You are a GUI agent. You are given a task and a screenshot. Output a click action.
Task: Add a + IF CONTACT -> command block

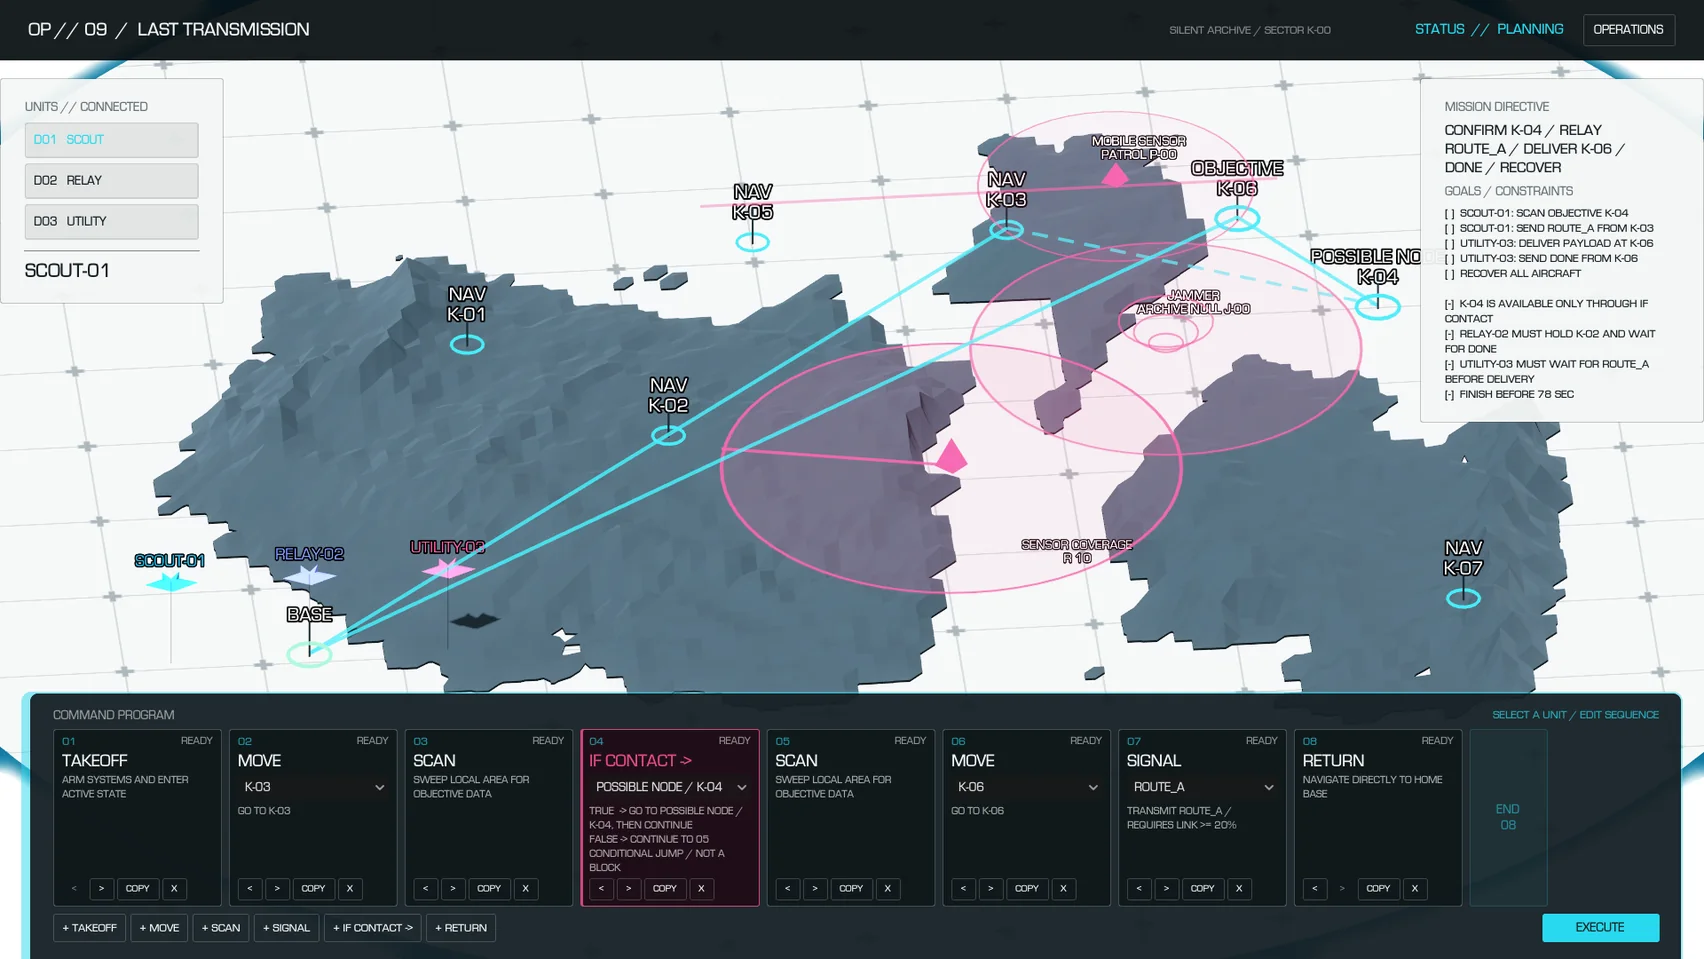click(x=372, y=928)
